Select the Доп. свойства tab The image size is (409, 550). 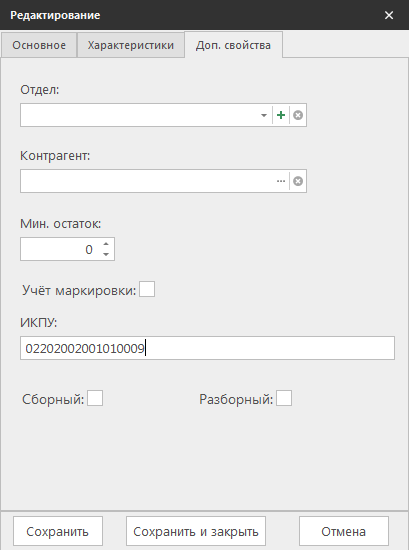coord(233,45)
